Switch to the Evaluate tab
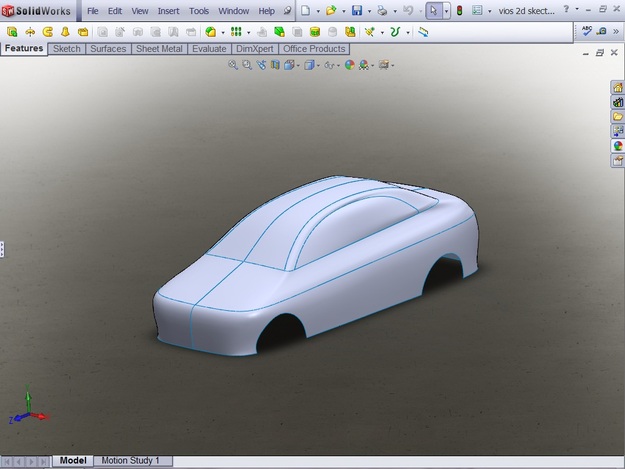The image size is (625, 469). (x=209, y=49)
